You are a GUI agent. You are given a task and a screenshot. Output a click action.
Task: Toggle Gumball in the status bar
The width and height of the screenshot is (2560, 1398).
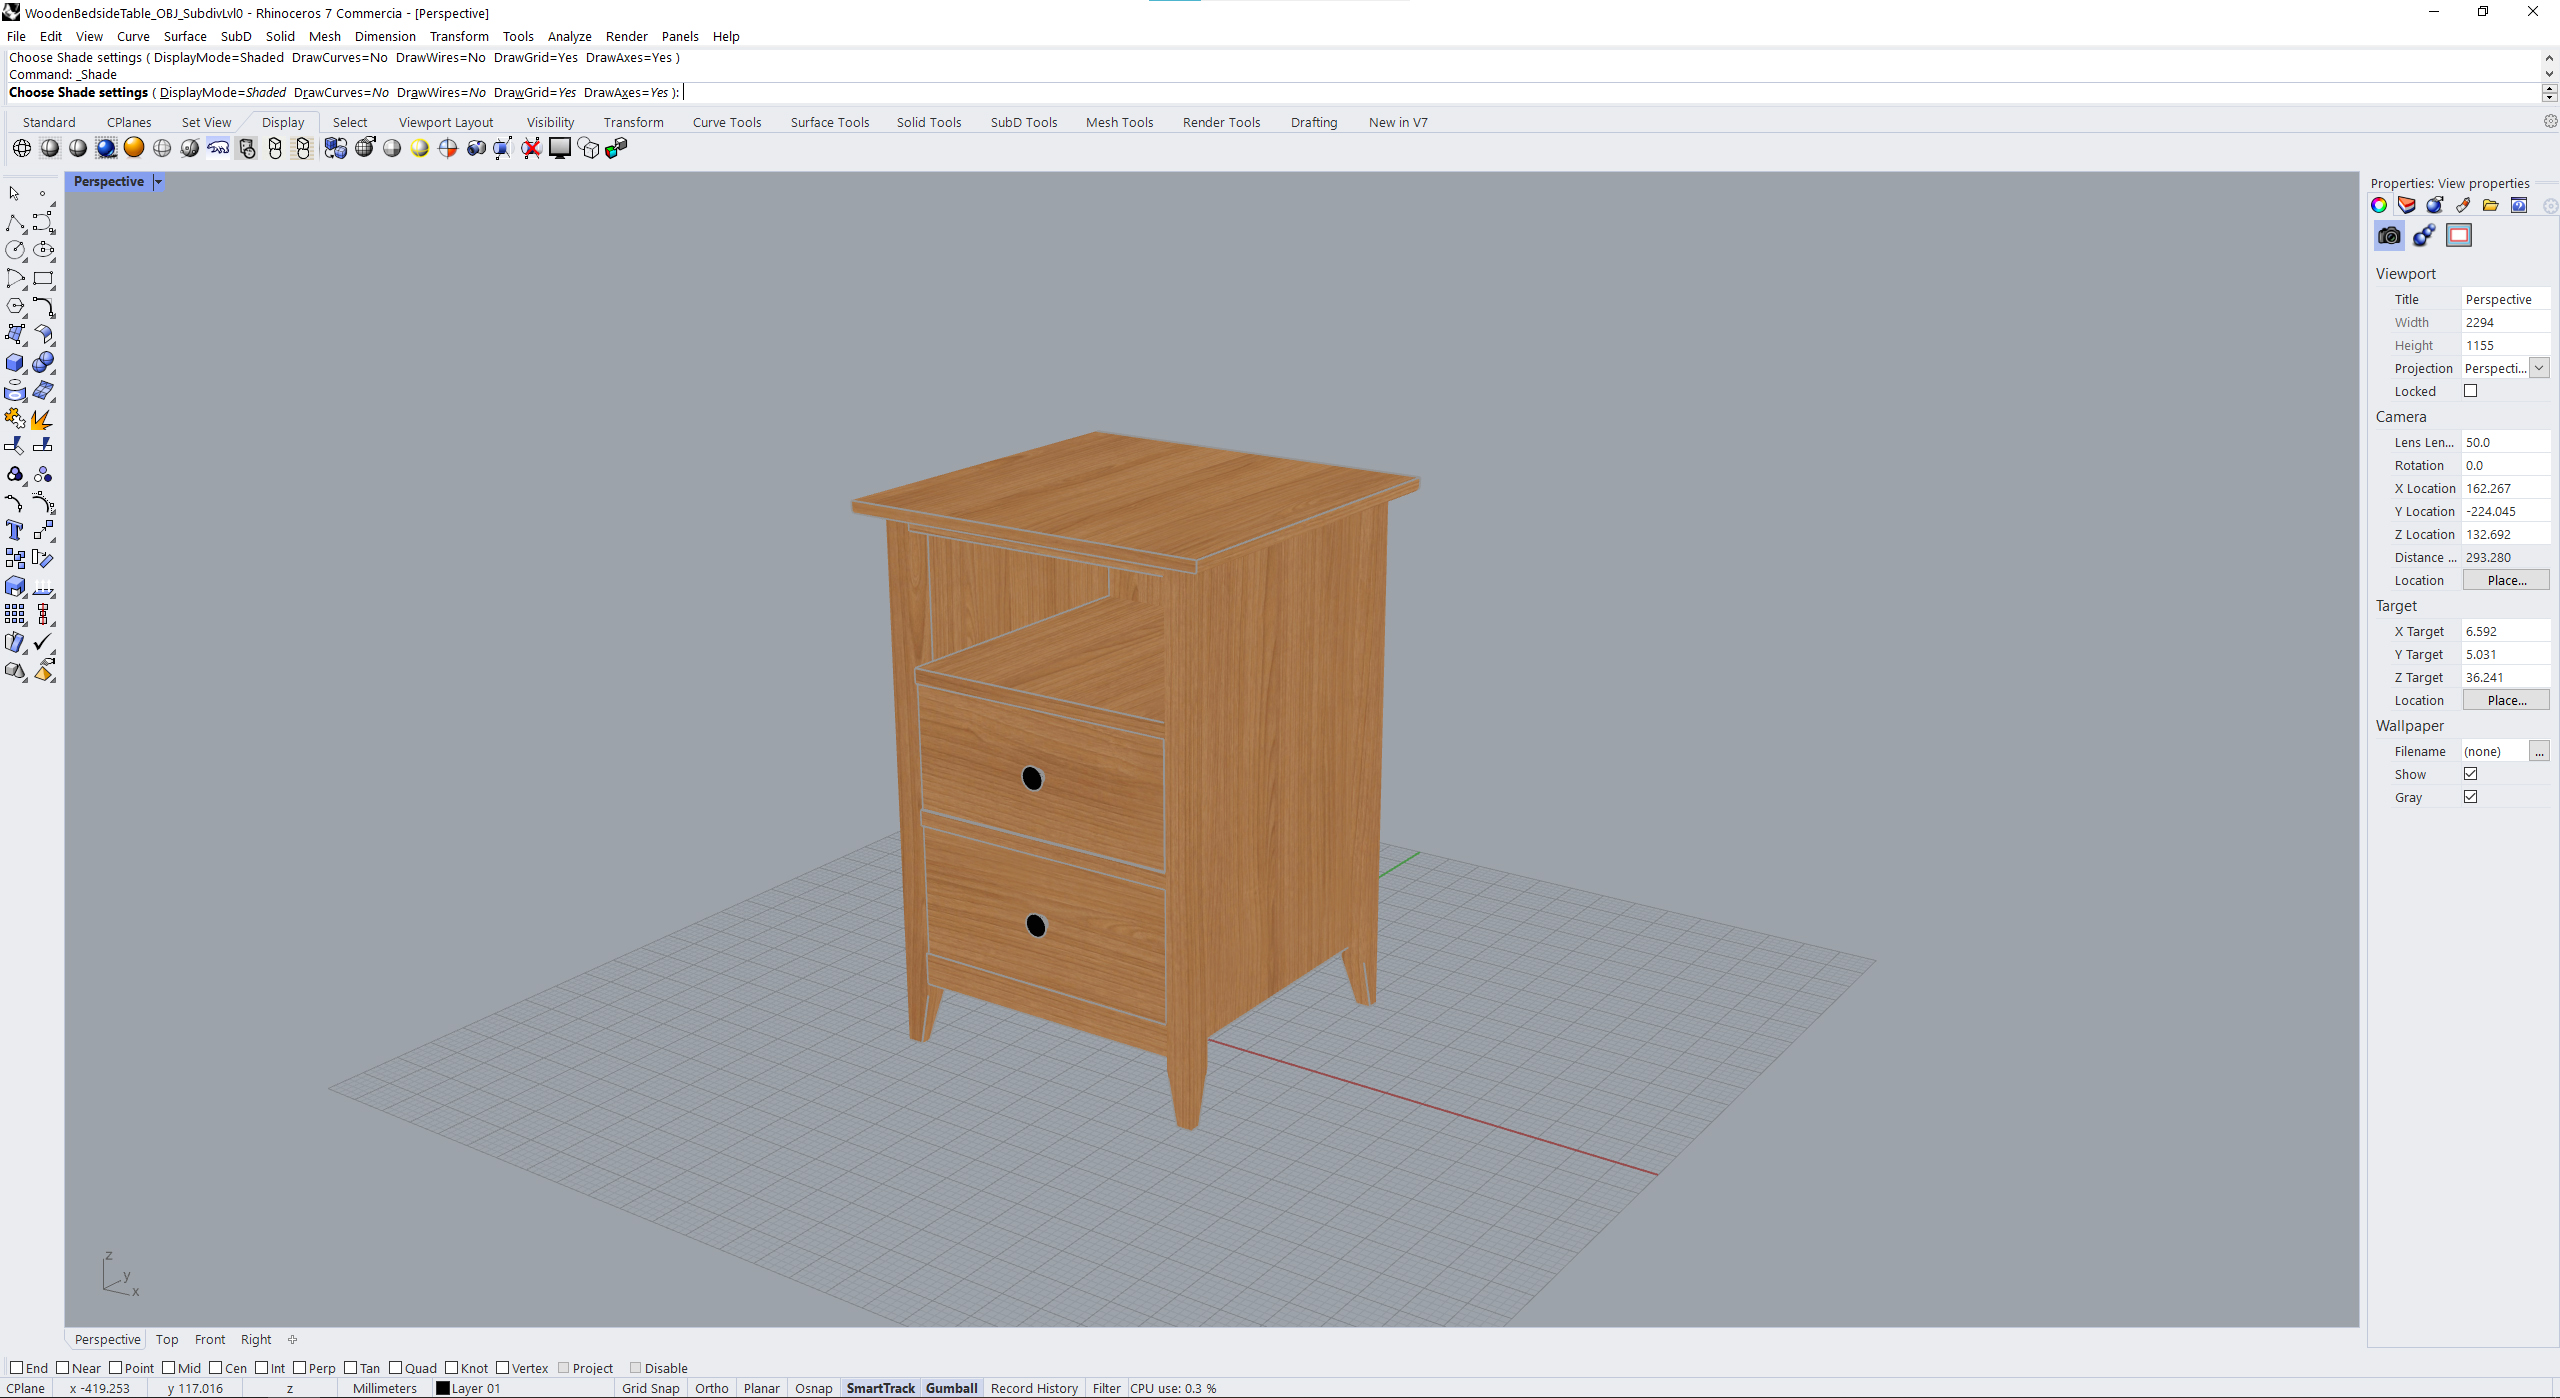(x=951, y=1388)
